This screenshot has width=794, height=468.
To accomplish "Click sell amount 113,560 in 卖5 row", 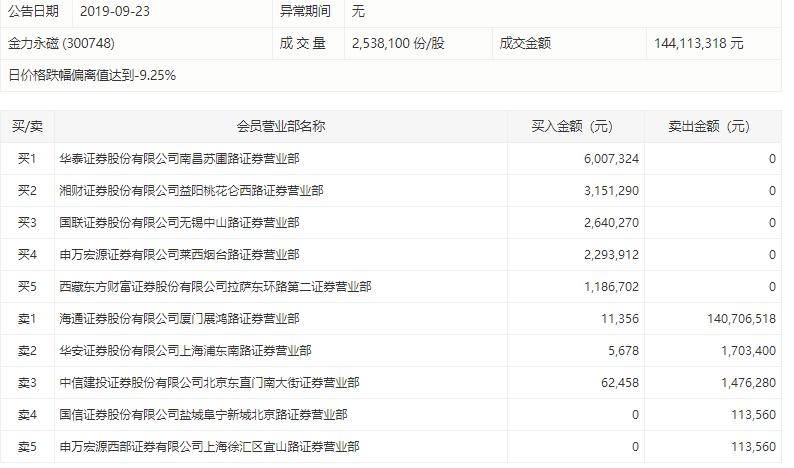I will click(753, 447).
